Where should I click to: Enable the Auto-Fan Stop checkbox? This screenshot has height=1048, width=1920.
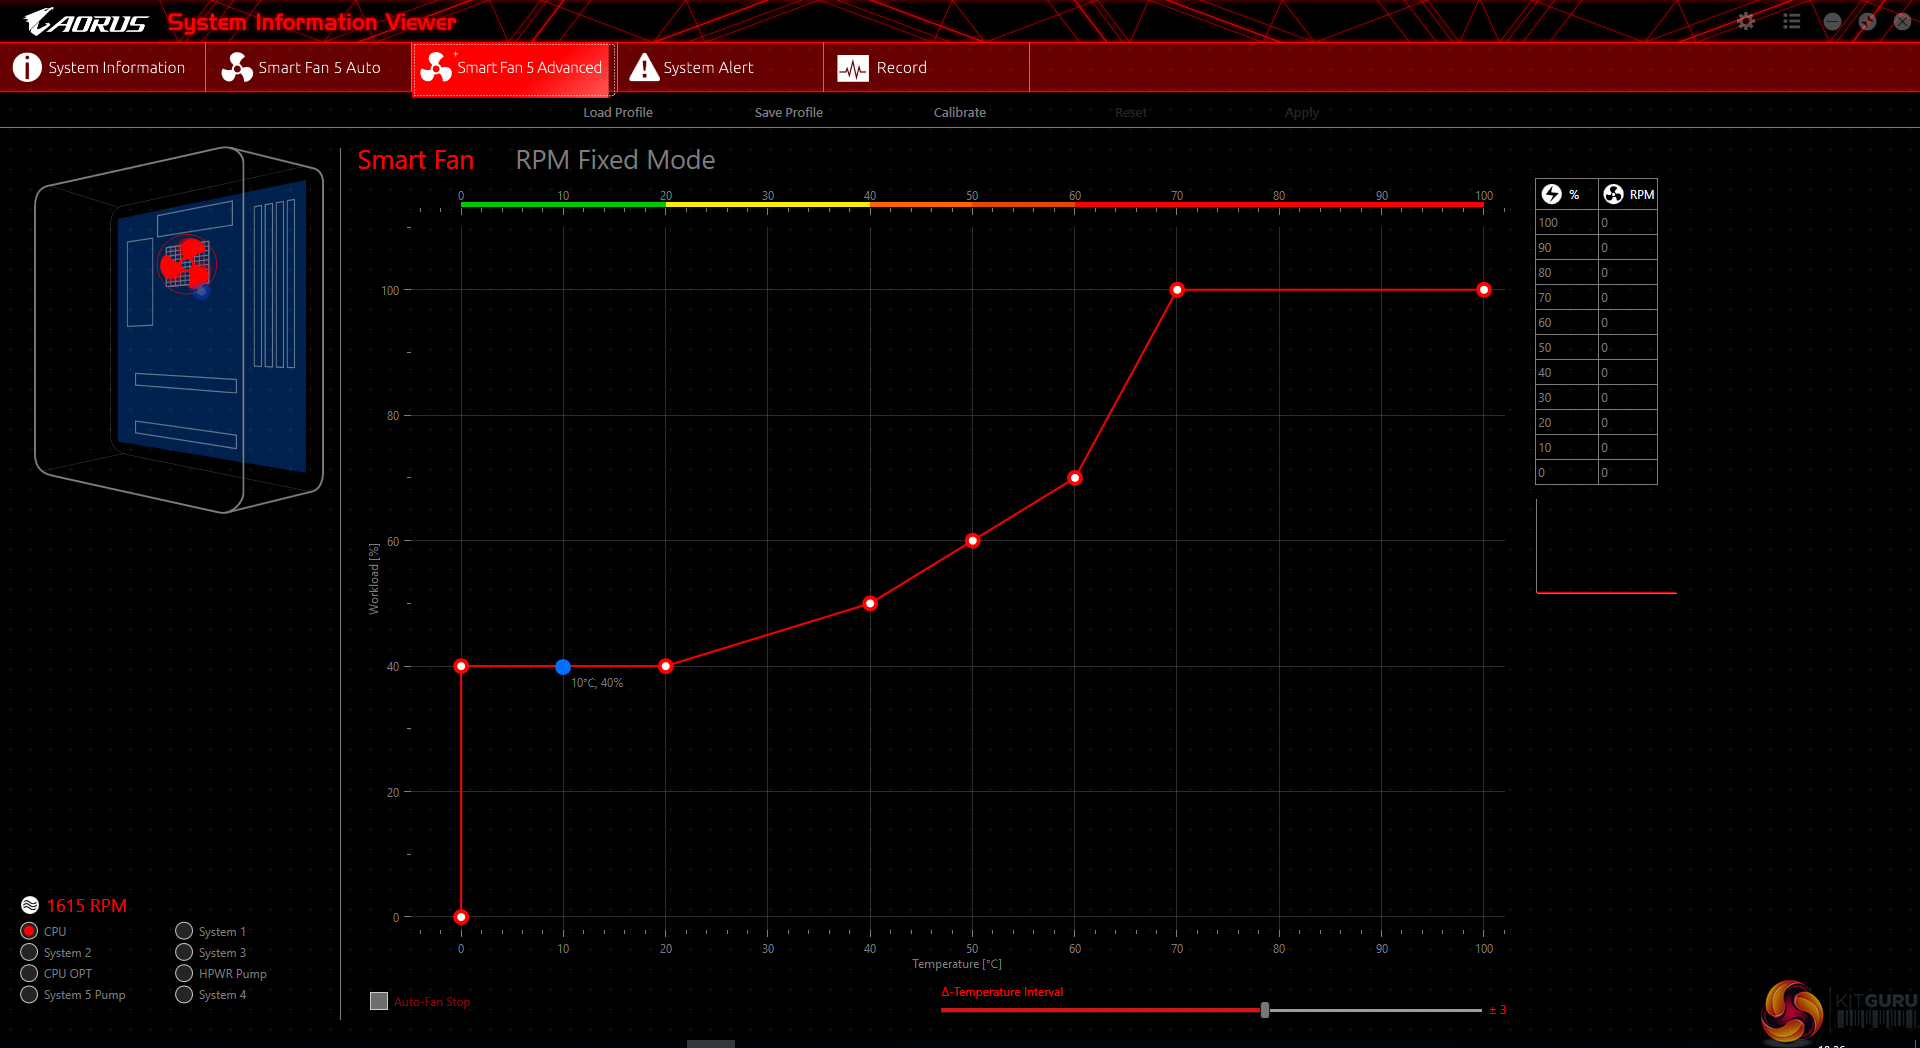pos(379,1001)
